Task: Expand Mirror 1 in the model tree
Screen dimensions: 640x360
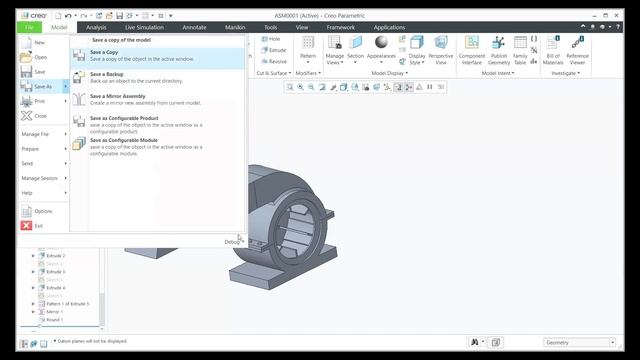Action: pyautogui.click(x=33, y=312)
